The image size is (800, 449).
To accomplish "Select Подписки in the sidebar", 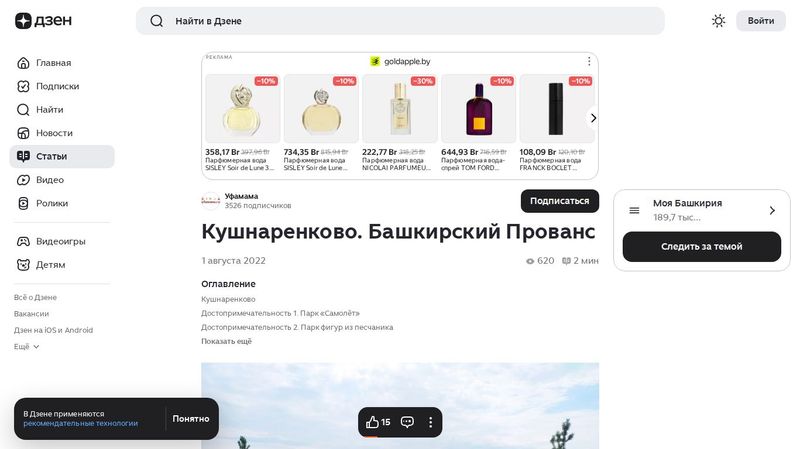I will coord(57,86).
